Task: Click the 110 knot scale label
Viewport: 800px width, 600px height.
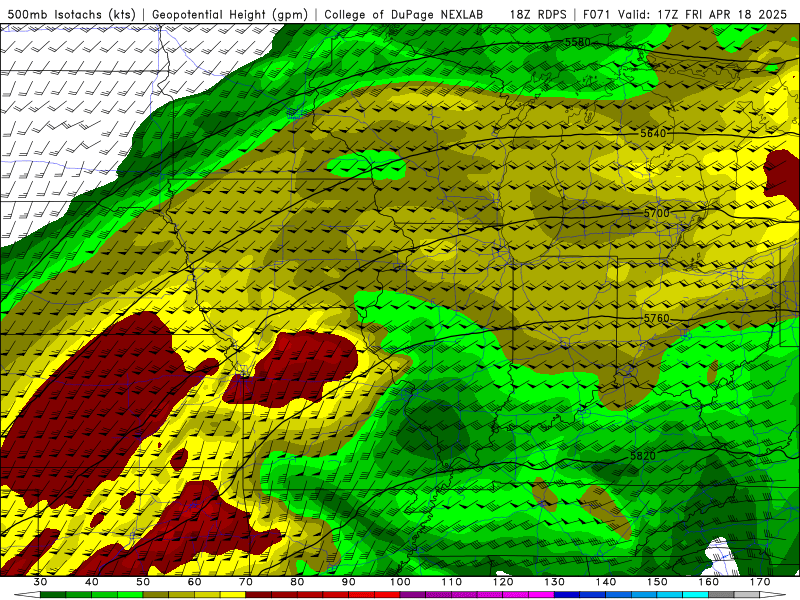Action: coord(452,582)
